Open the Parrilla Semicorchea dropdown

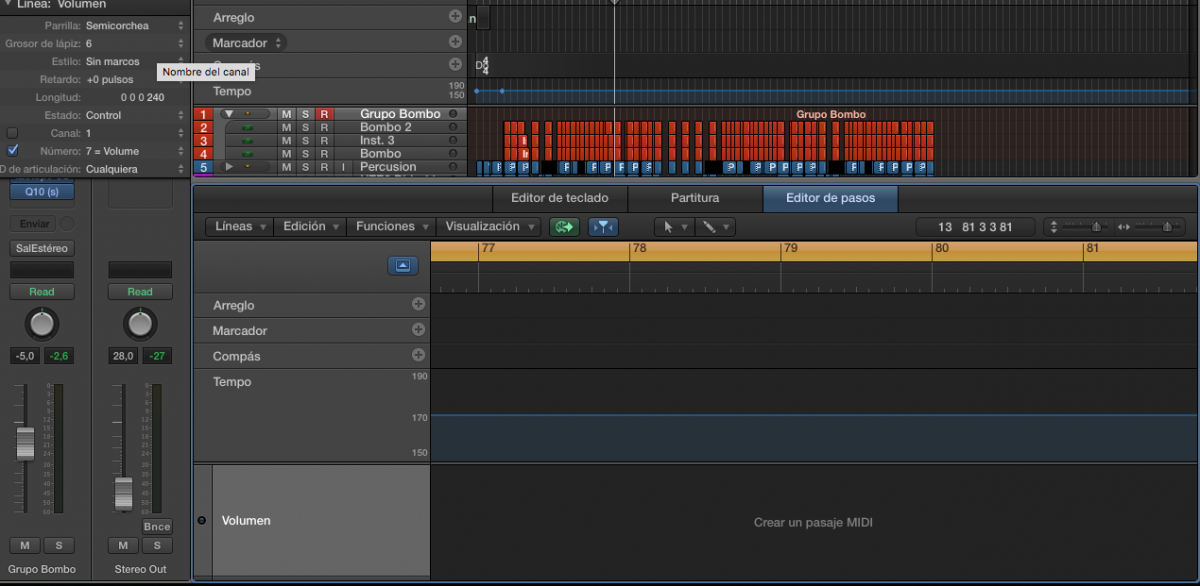coord(135,26)
